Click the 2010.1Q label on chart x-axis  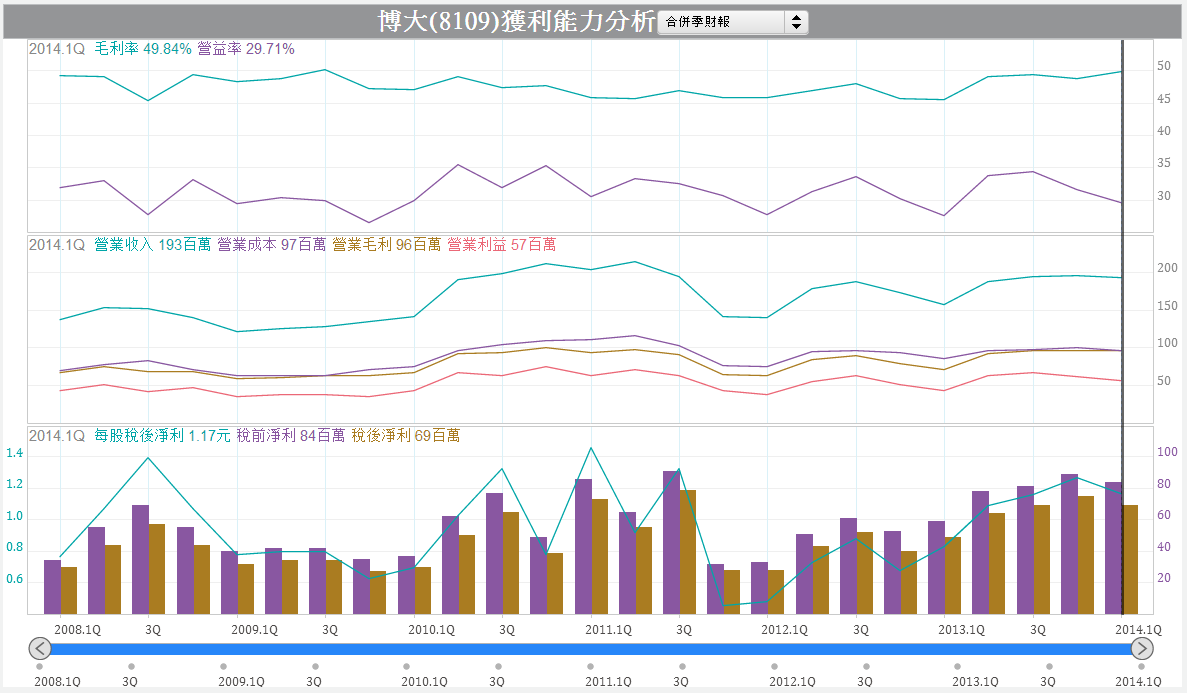(x=431, y=629)
